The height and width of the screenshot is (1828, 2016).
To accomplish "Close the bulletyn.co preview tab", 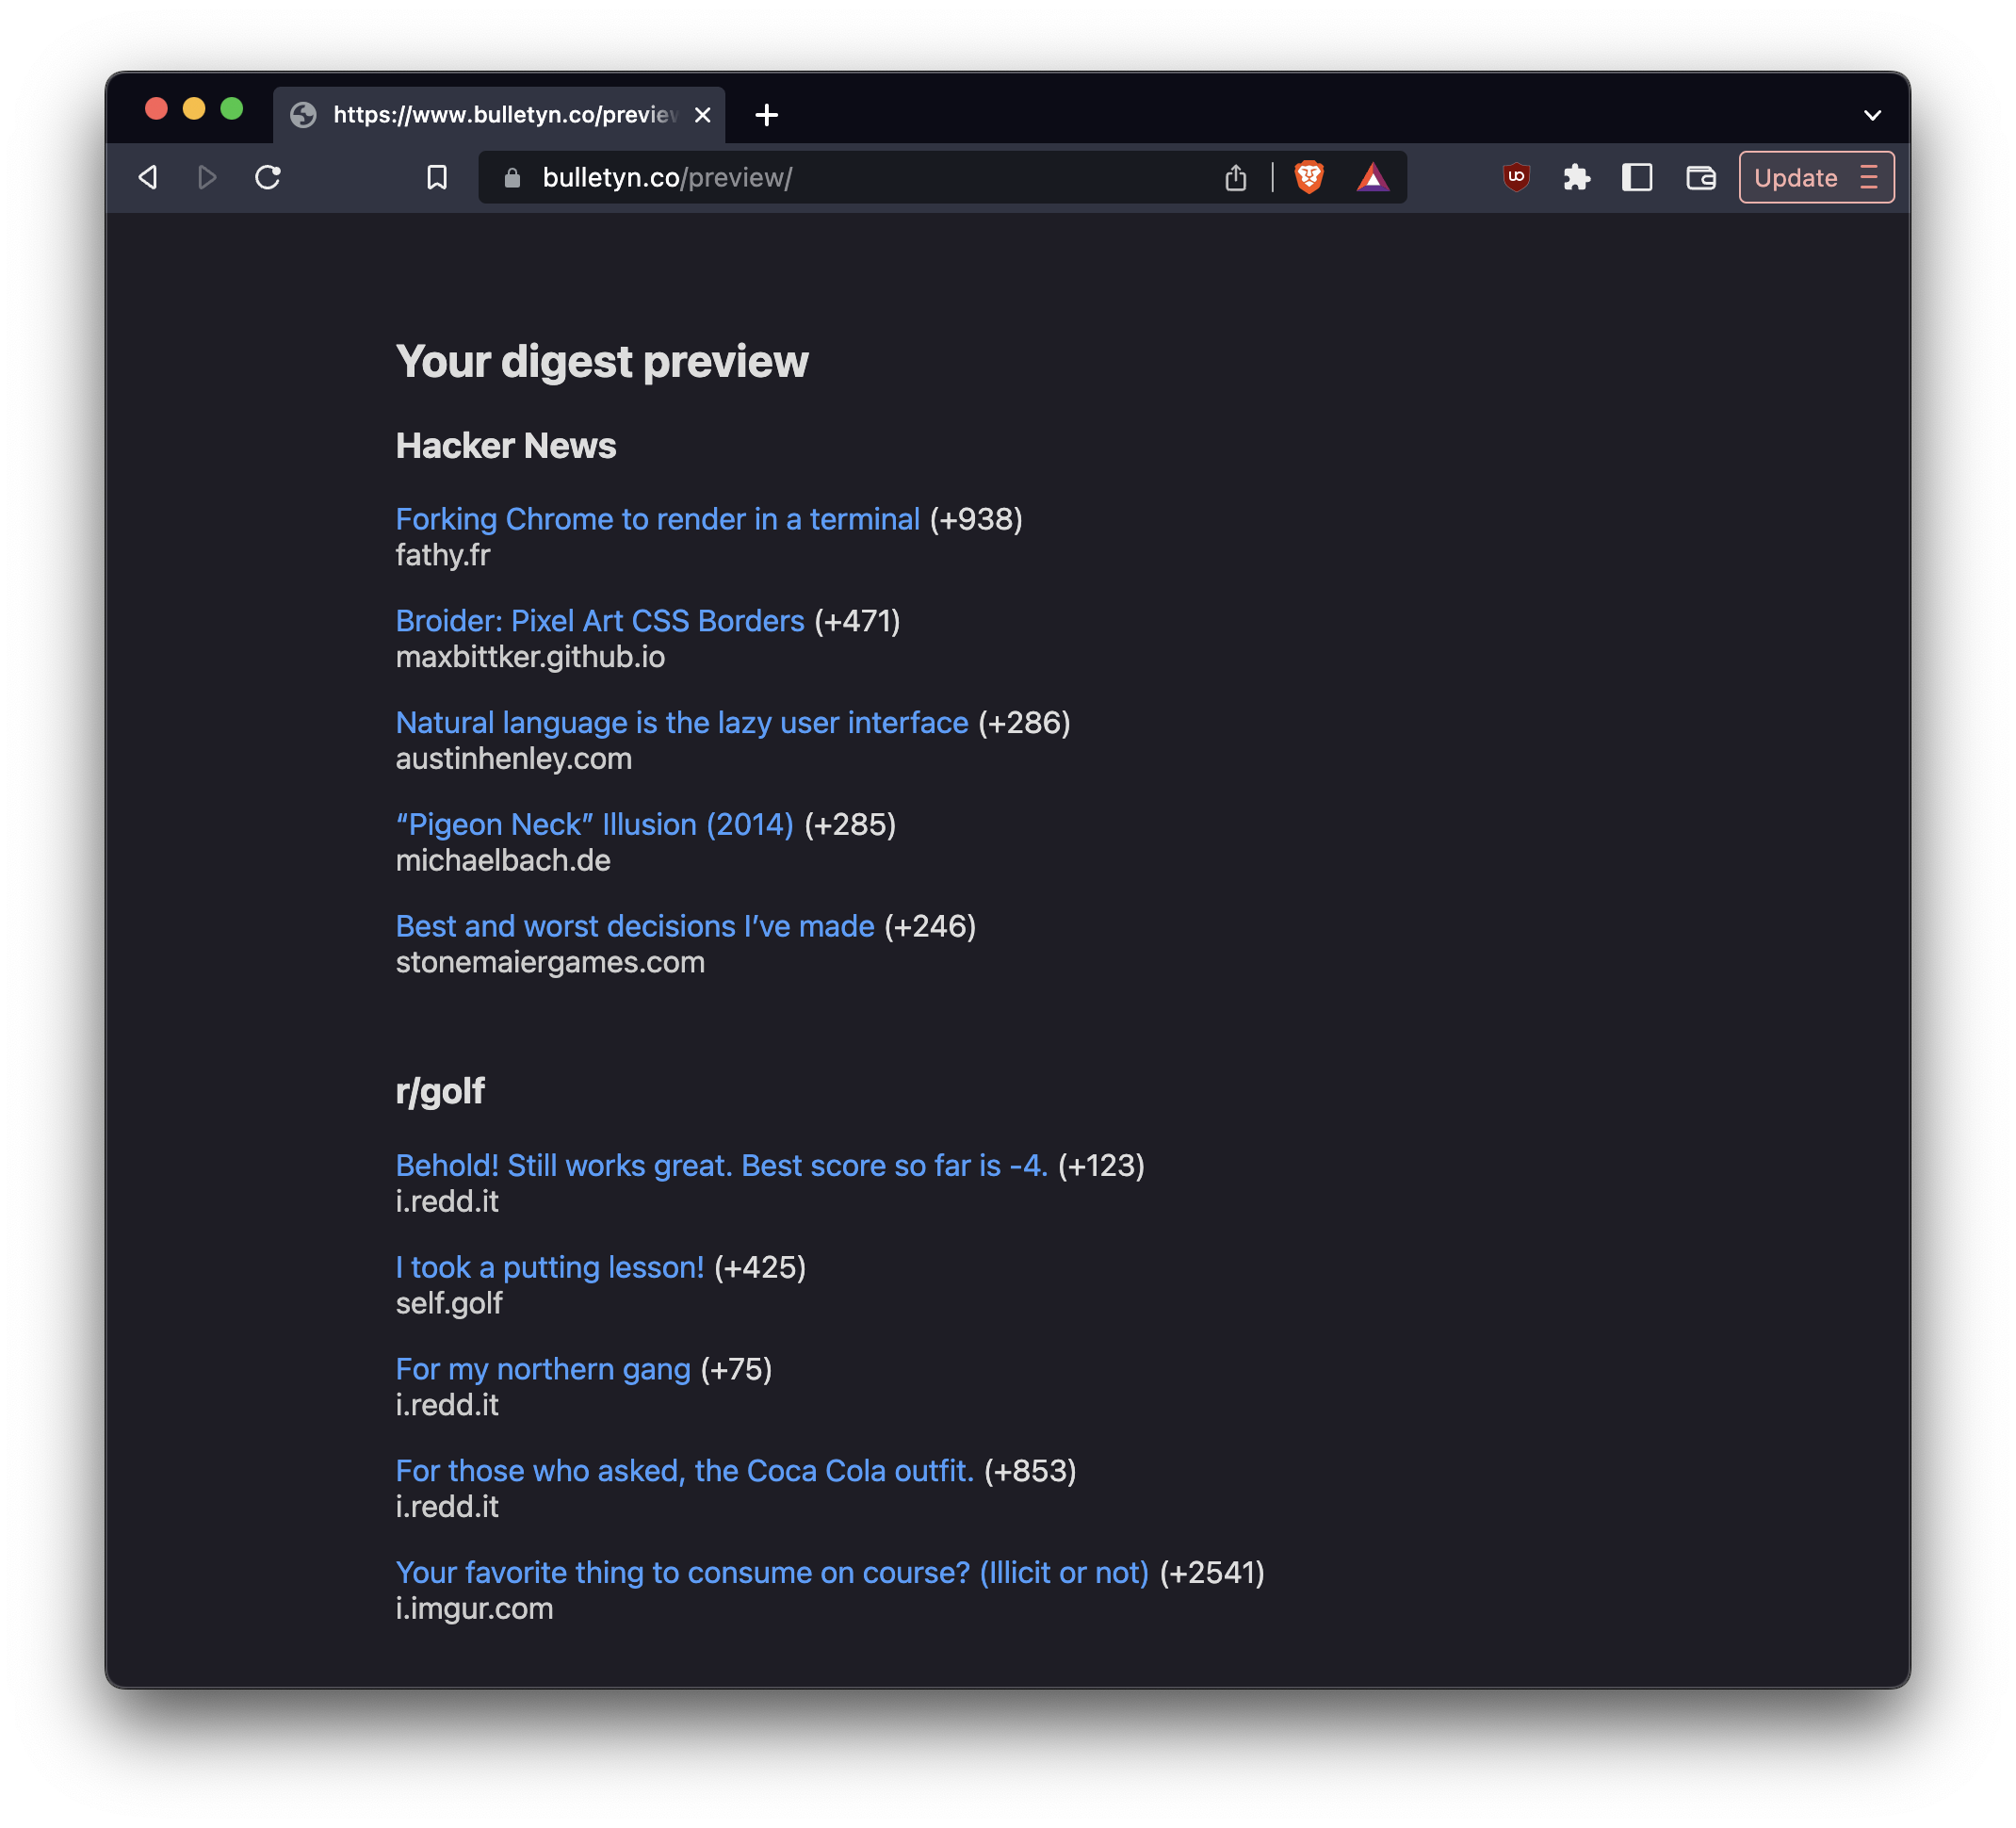I will pos(703,115).
